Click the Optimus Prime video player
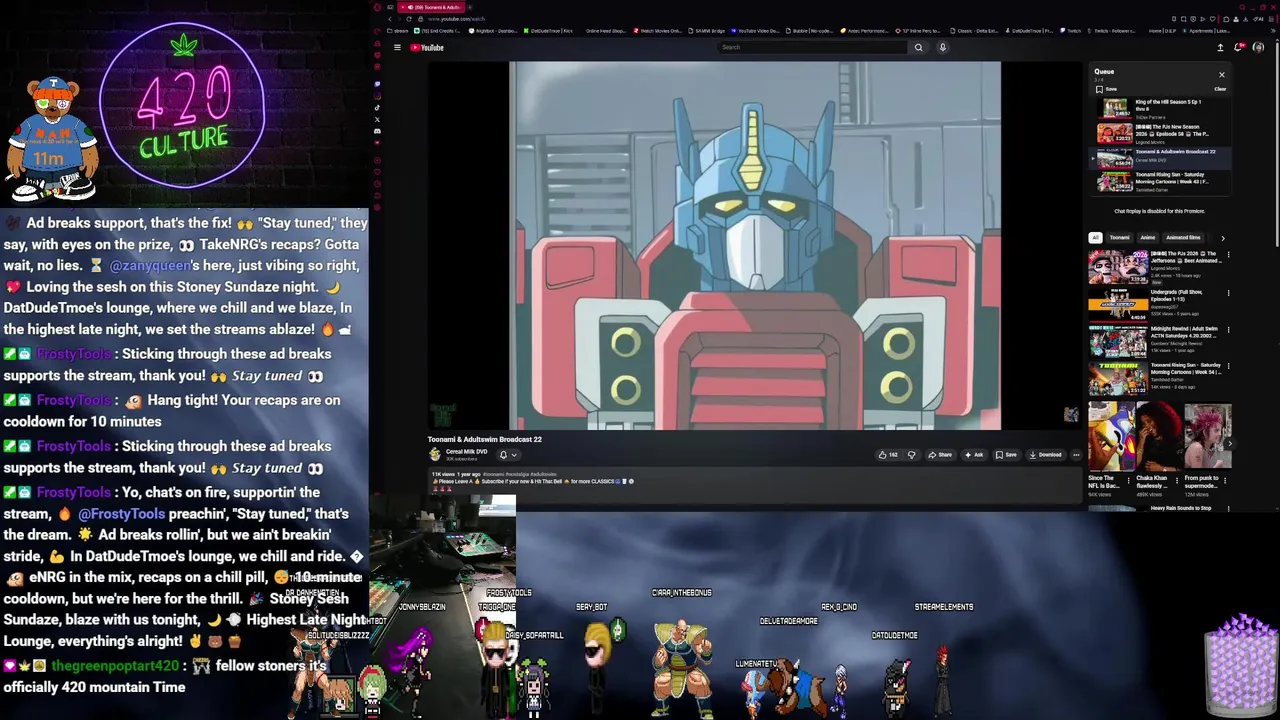1280x720 pixels. click(755, 246)
